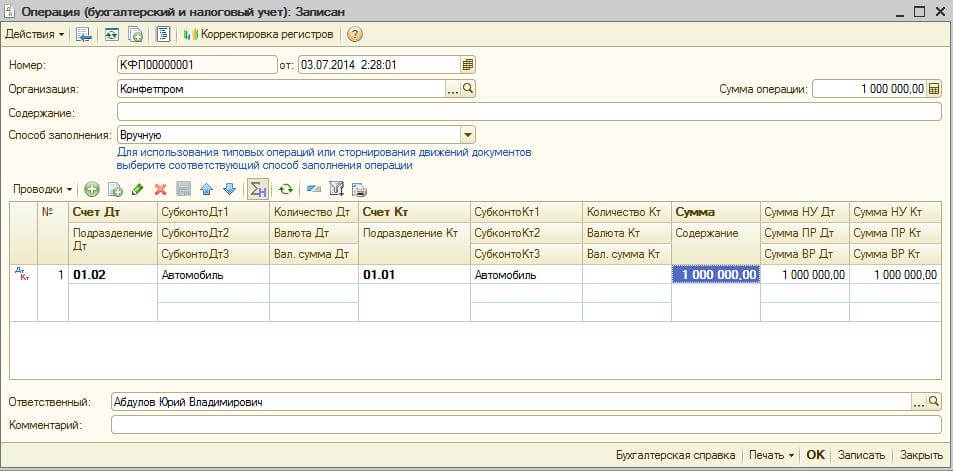Click the pencil edit entry icon
Screen dimensions: 953x471
[137, 189]
